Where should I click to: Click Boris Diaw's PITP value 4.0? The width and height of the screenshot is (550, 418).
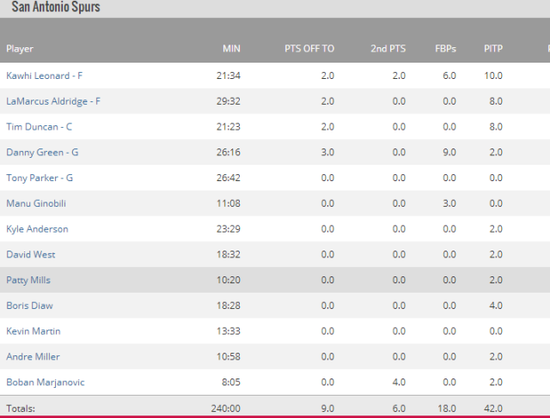pos(496,306)
